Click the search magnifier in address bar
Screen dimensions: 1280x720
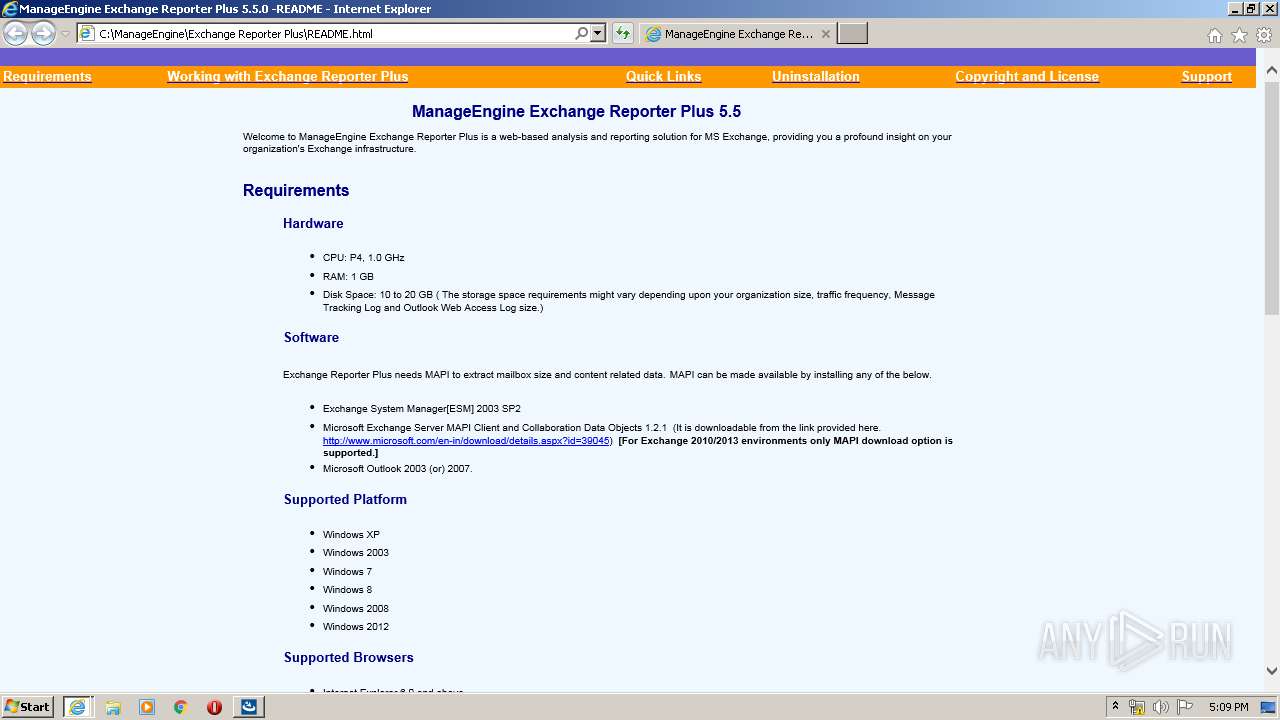(581, 34)
